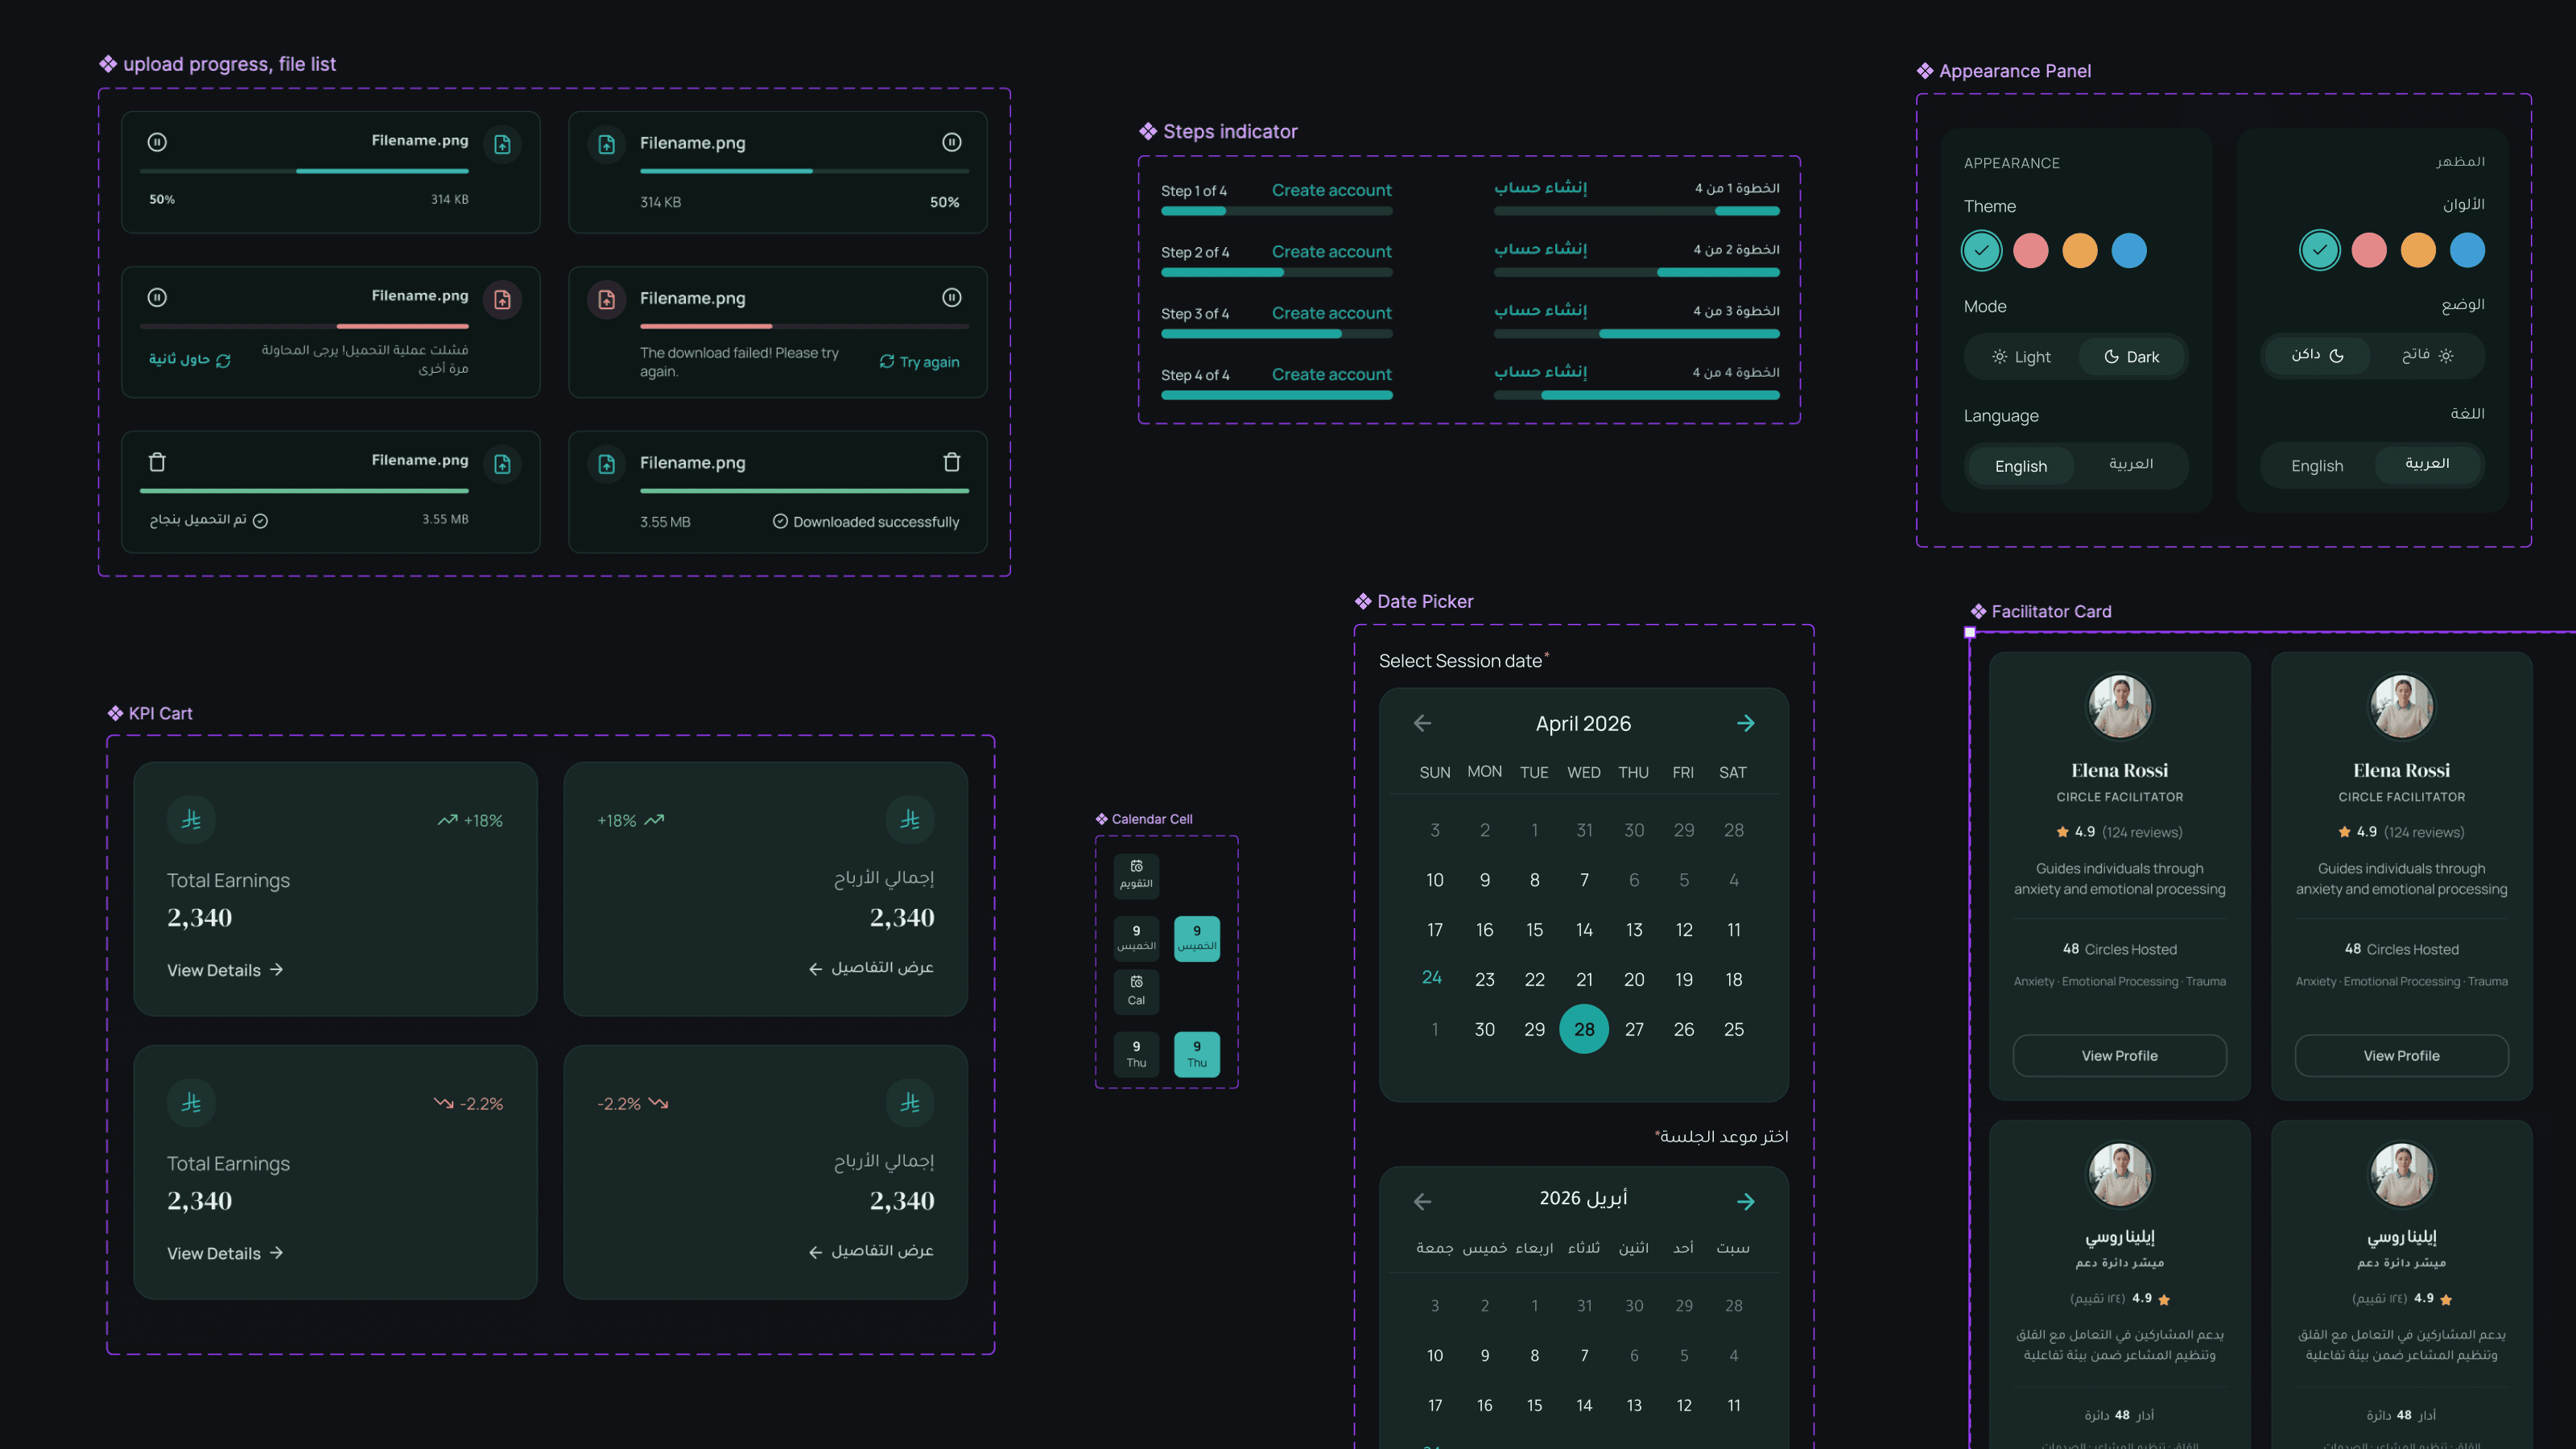Open View Details on -2.2% Total Earnings
This screenshot has height=1449, width=2576.
[x=225, y=1253]
